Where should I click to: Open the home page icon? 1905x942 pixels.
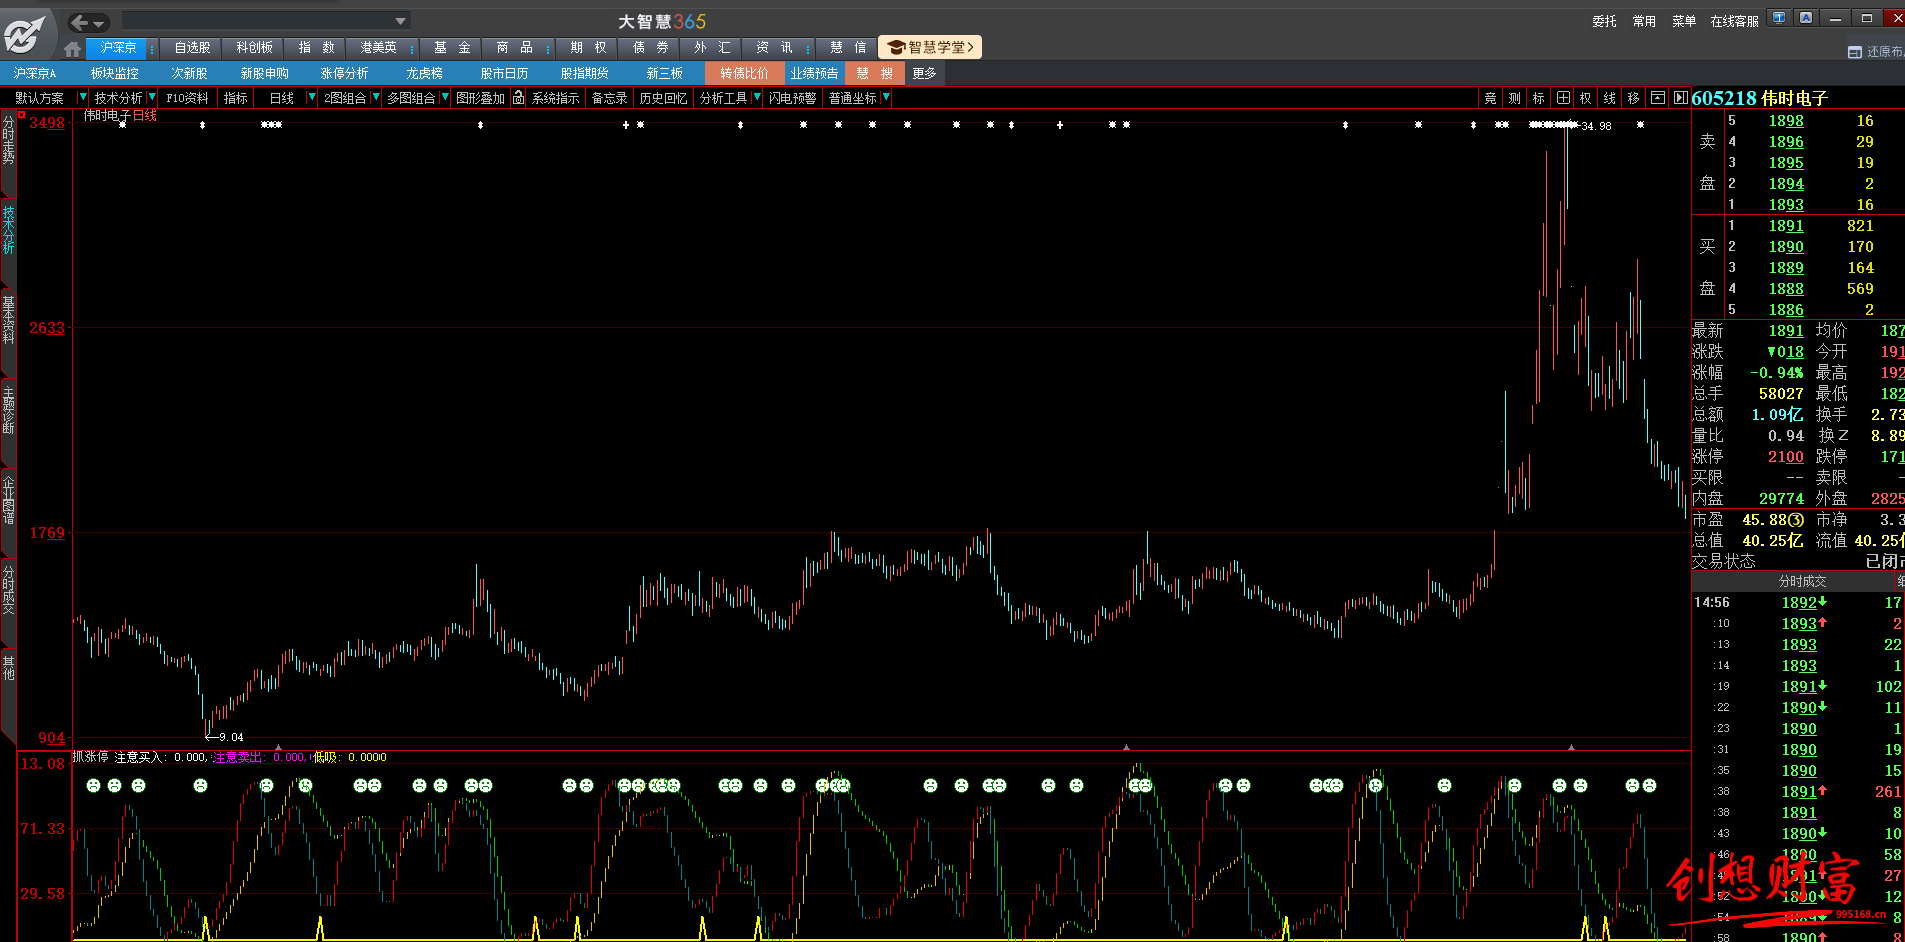click(72, 48)
